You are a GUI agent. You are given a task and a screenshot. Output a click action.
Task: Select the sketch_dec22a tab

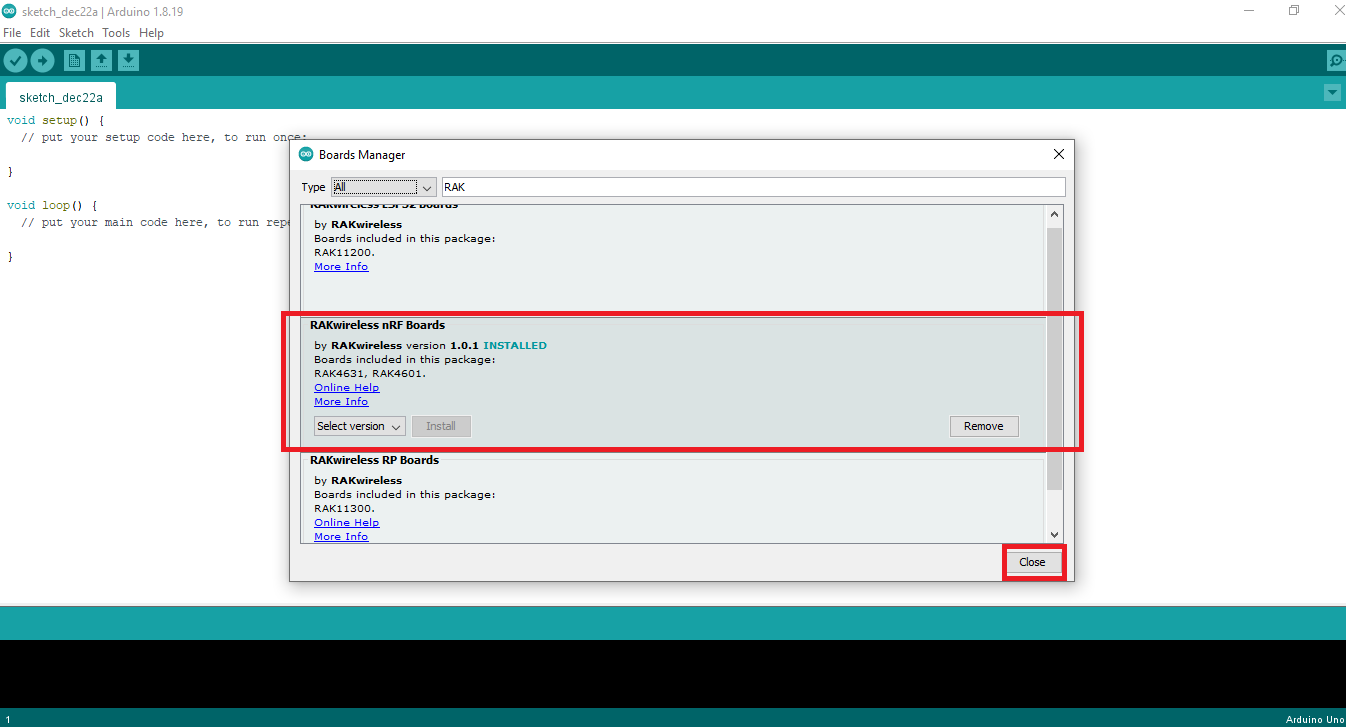(x=60, y=97)
